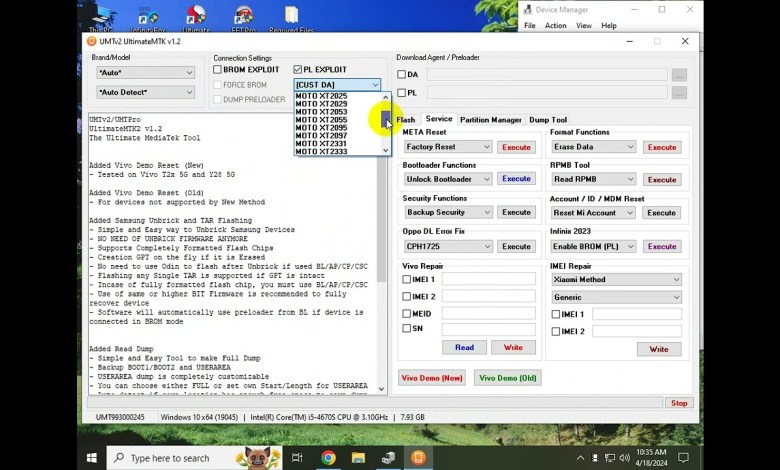Check Vivo Repair IMEI 1 box
Image resolution: width=780 pixels, height=470 pixels.
(406, 280)
